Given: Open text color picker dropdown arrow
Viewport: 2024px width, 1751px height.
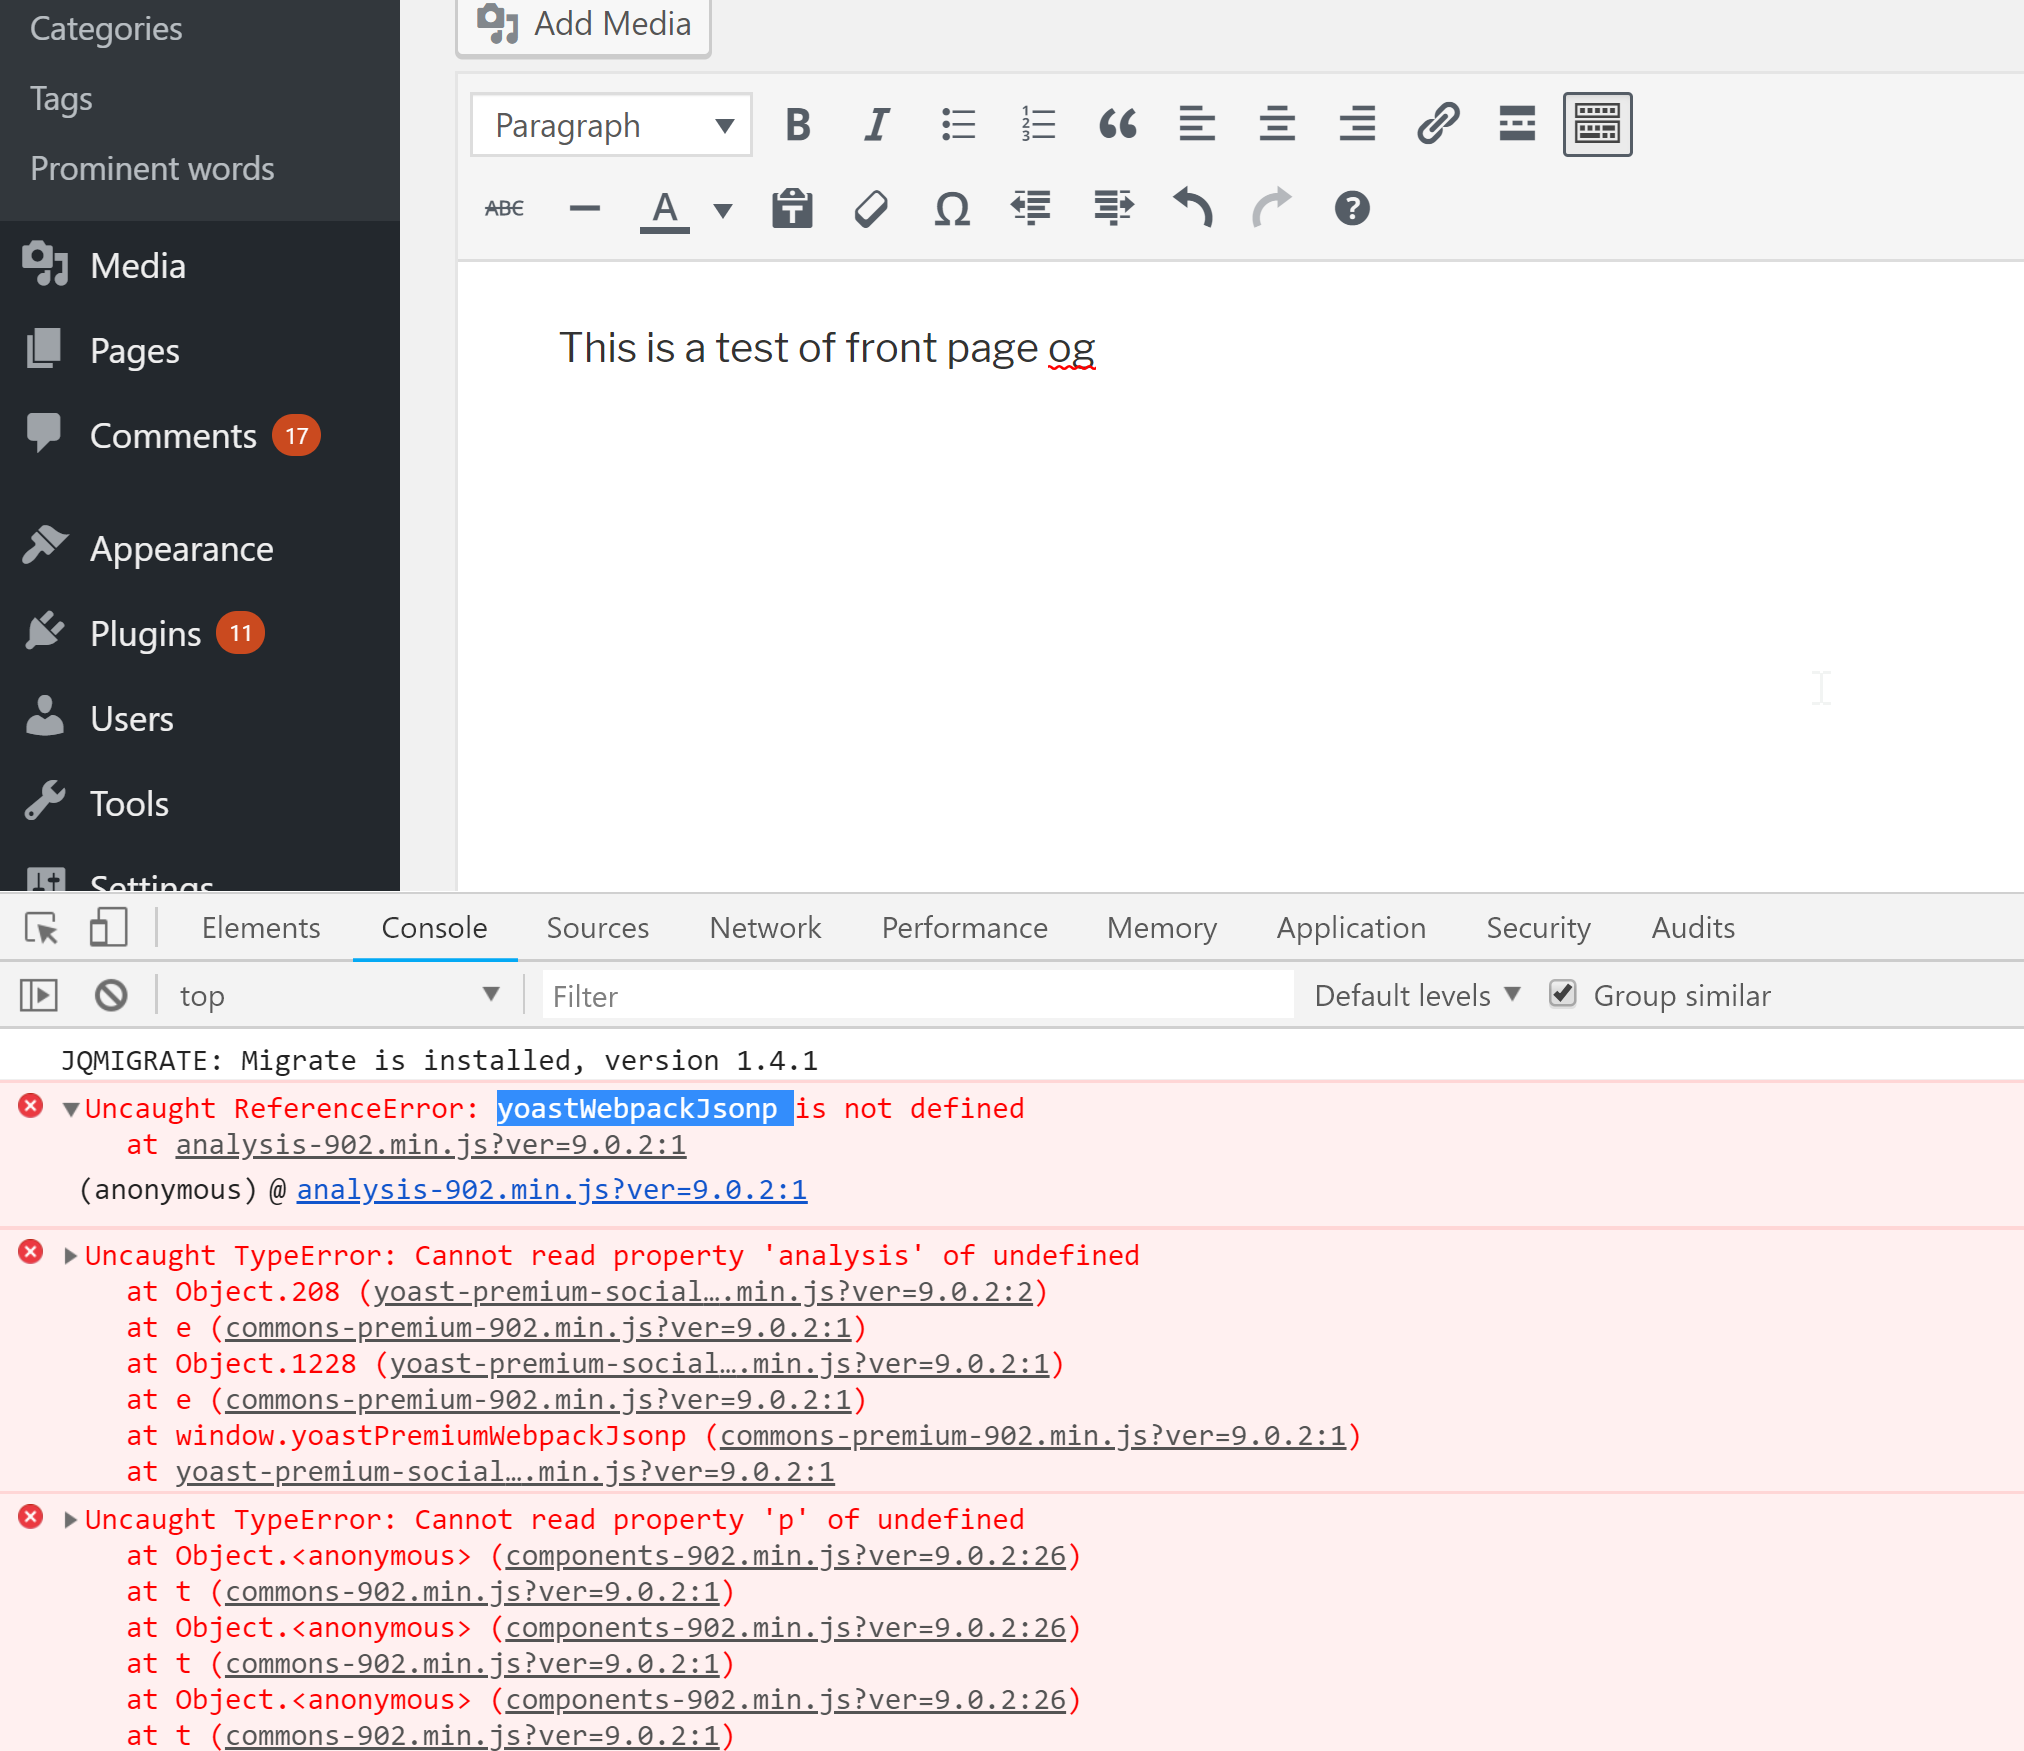Looking at the screenshot, I should tap(723, 210).
